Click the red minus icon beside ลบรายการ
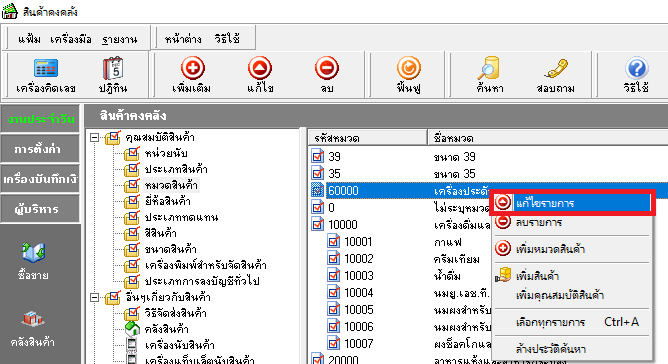This screenshot has width=668, height=364. point(503,221)
